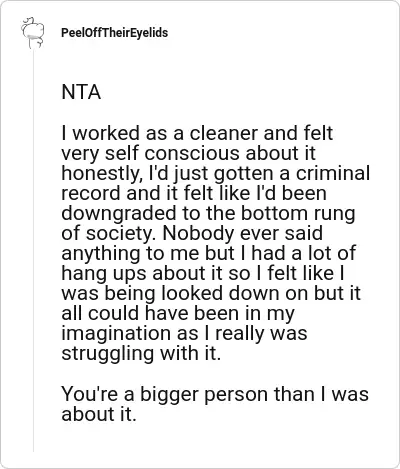The width and height of the screenshot is (400, 469).
Task: Click the line 'hang ups about it so I felt like I'
Action: click(x=203, y=273)
